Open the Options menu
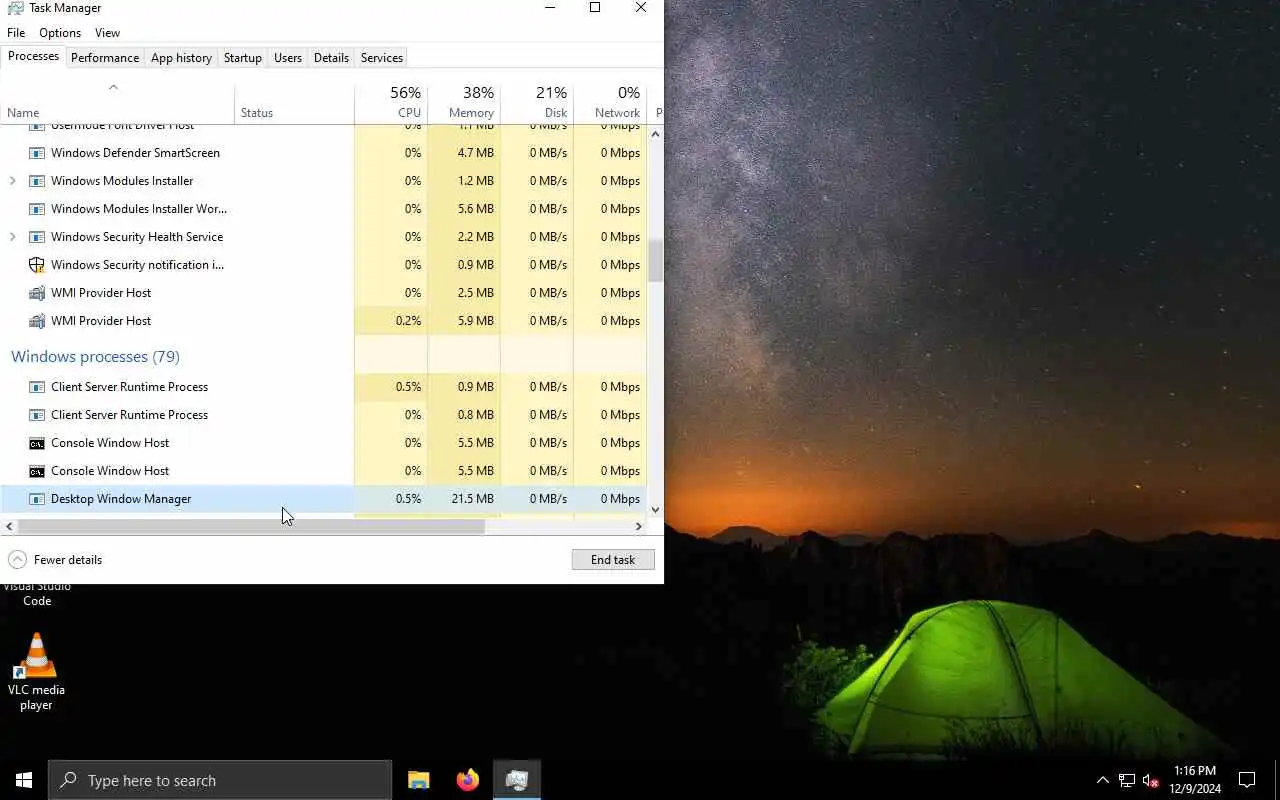Viewport: 1280px width, 800px height. (x=60, y=33)
